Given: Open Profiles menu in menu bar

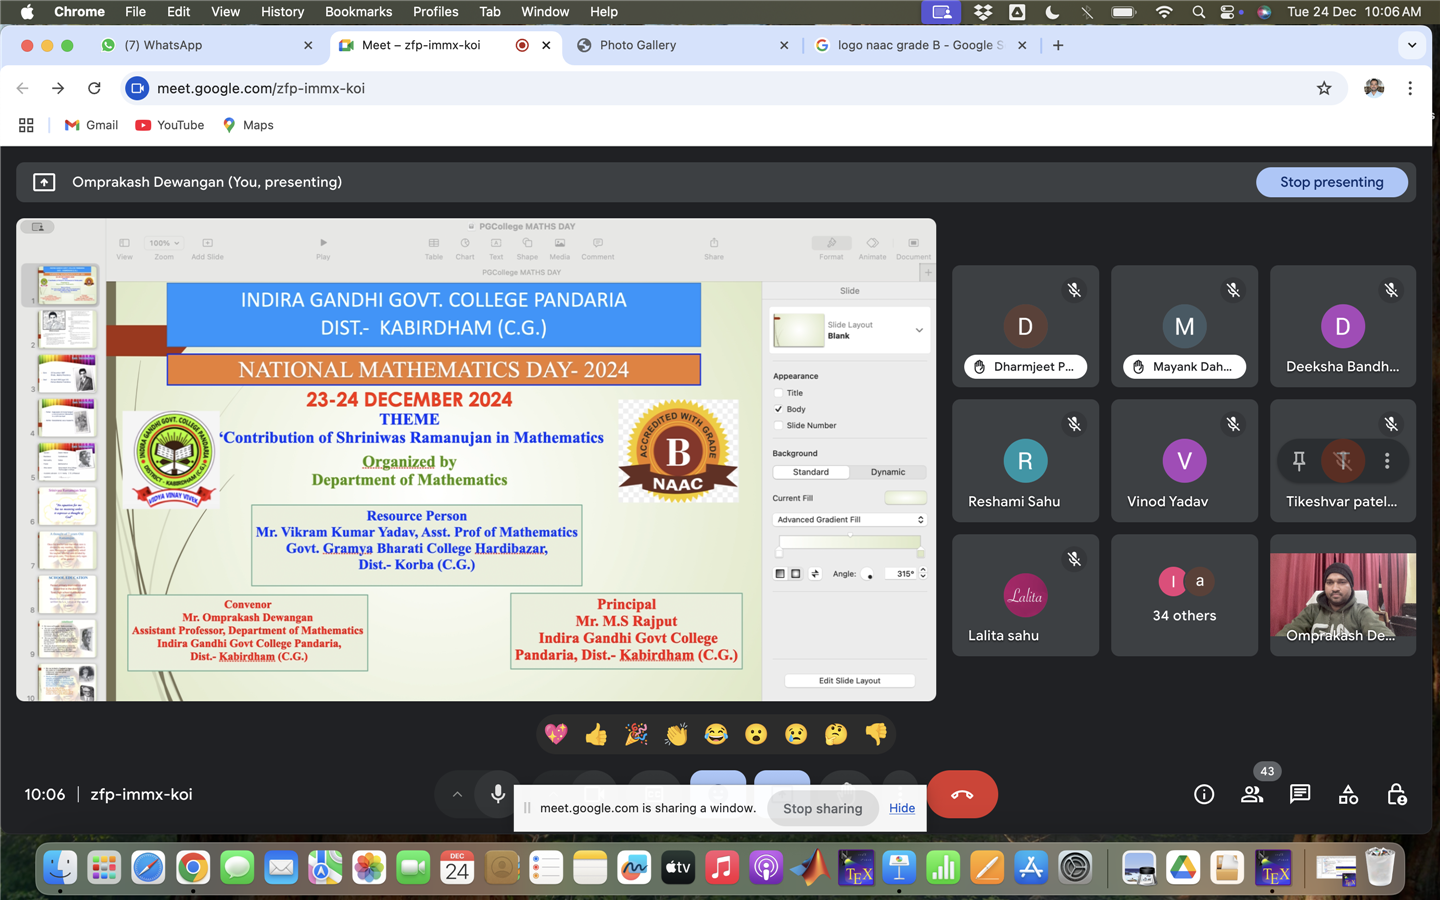Looking at the screenshot, I should [435, 12].
